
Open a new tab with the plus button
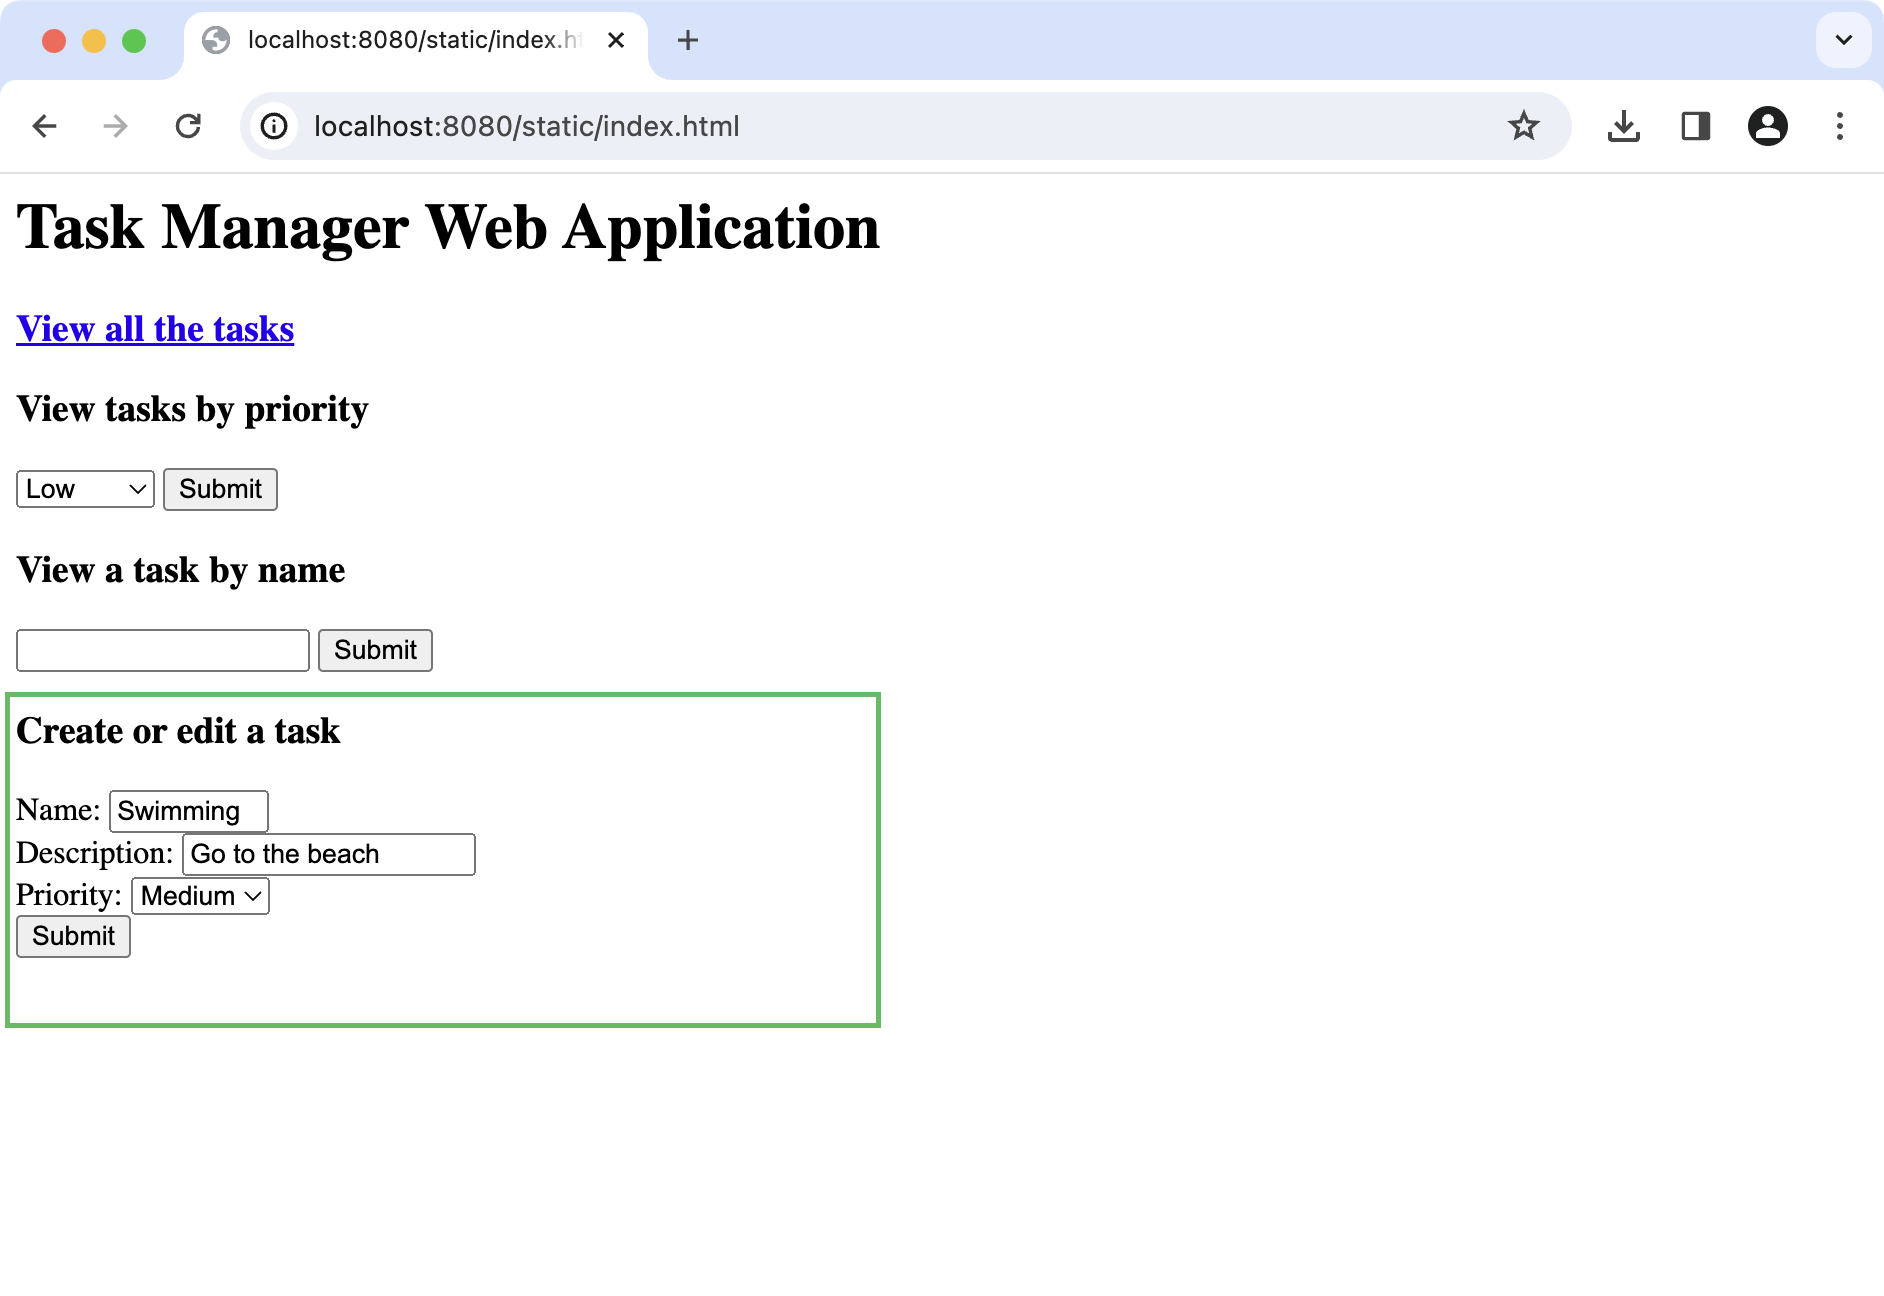(x=688, y=40)
